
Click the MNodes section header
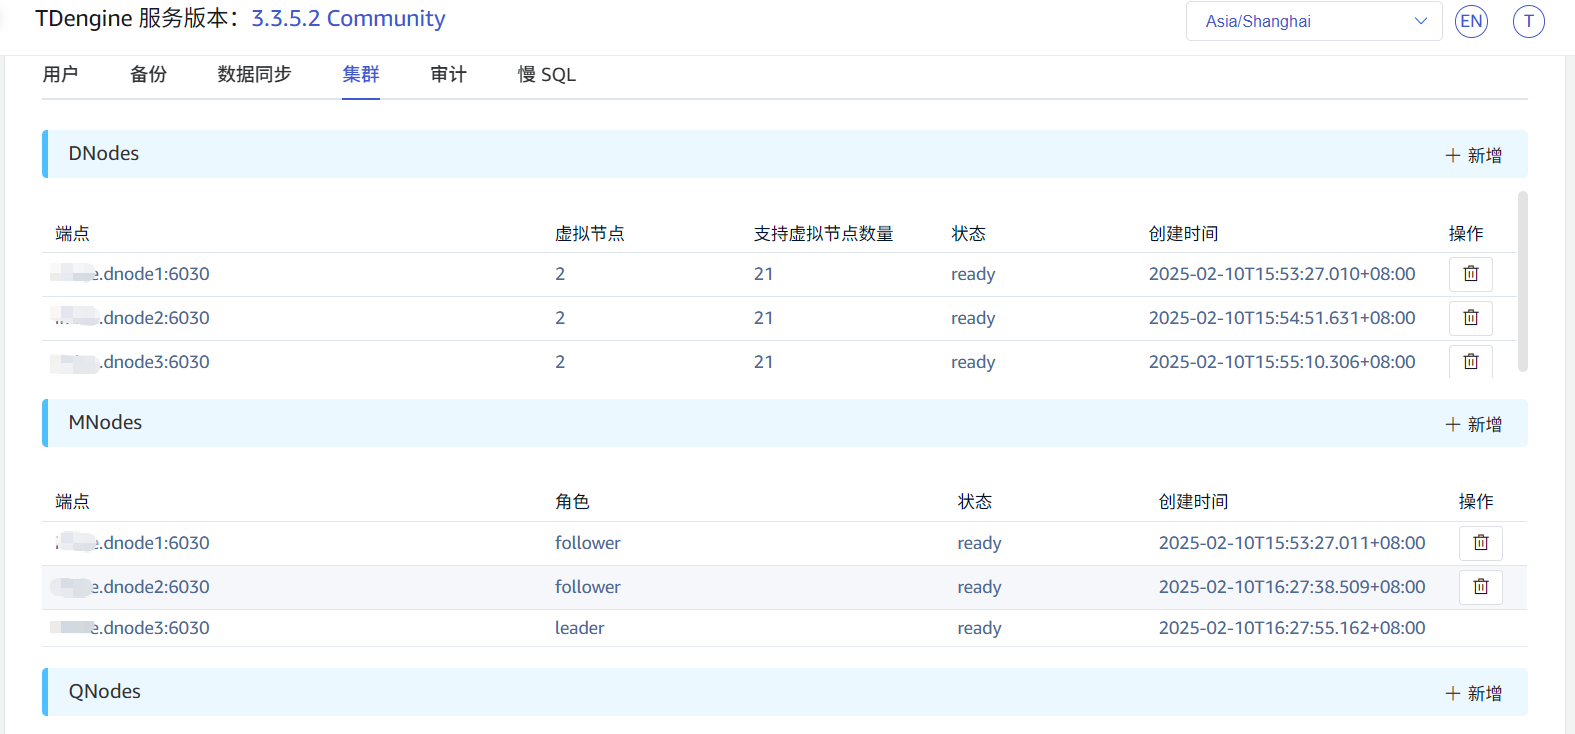785,423
